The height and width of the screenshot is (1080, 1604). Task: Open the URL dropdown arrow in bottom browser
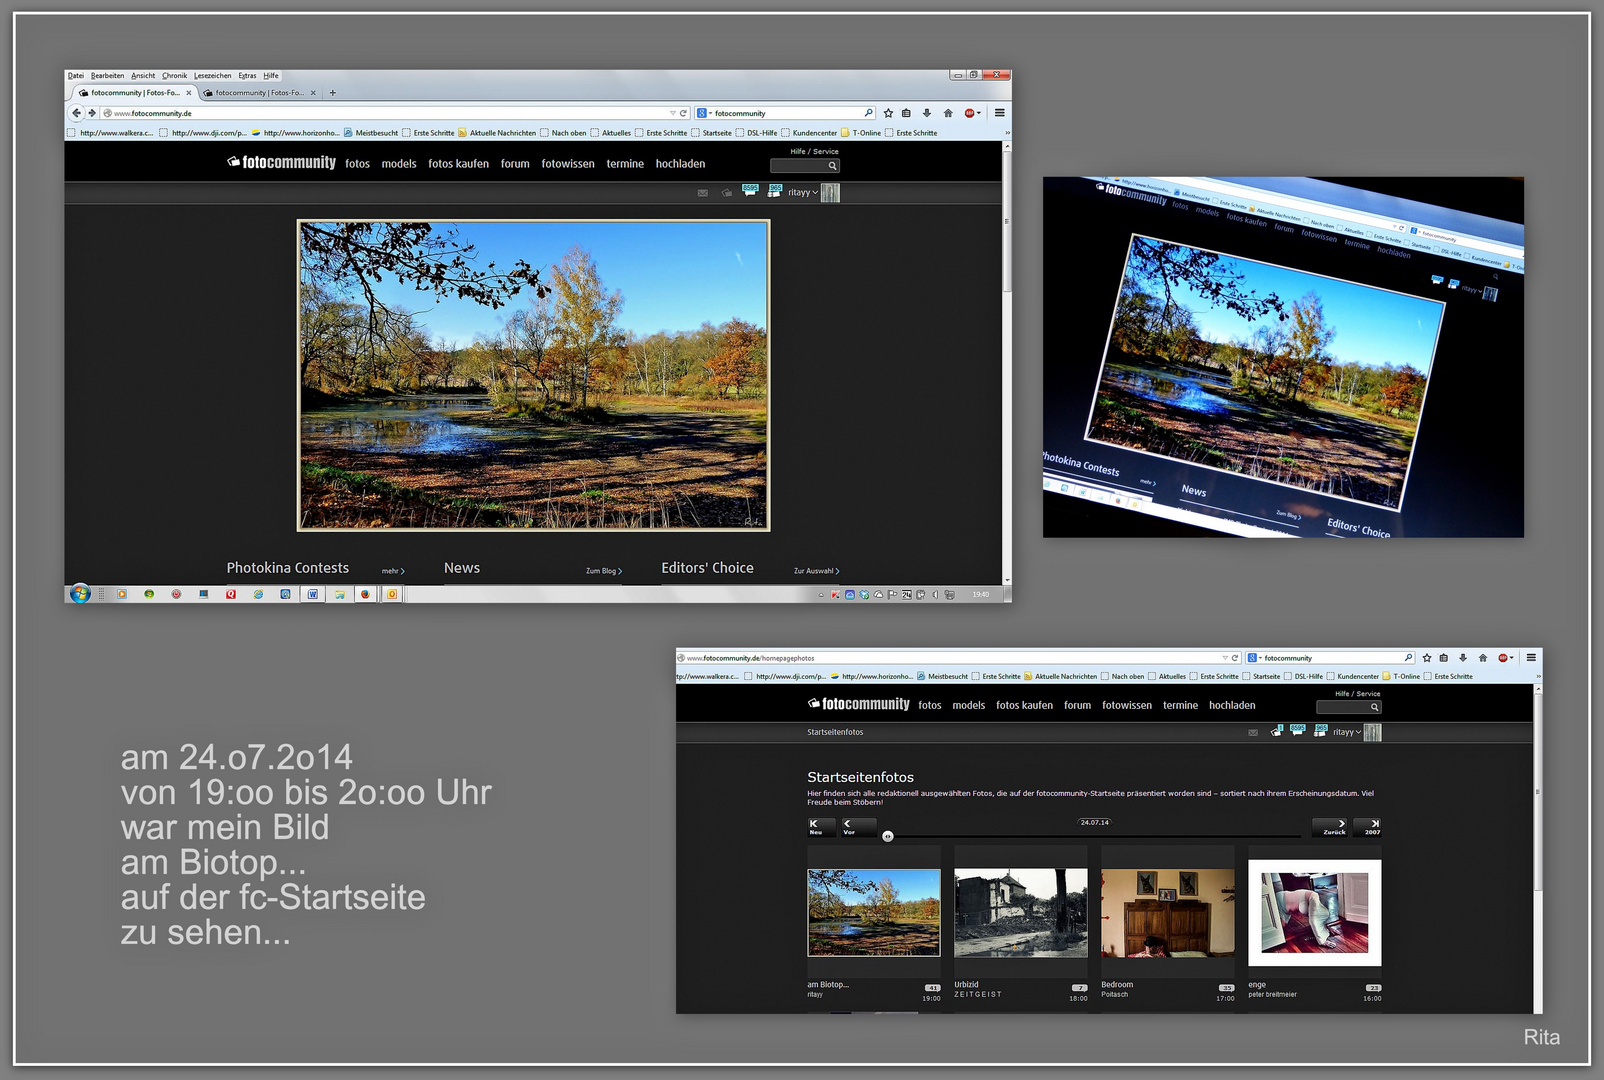tap(1225, 658)
